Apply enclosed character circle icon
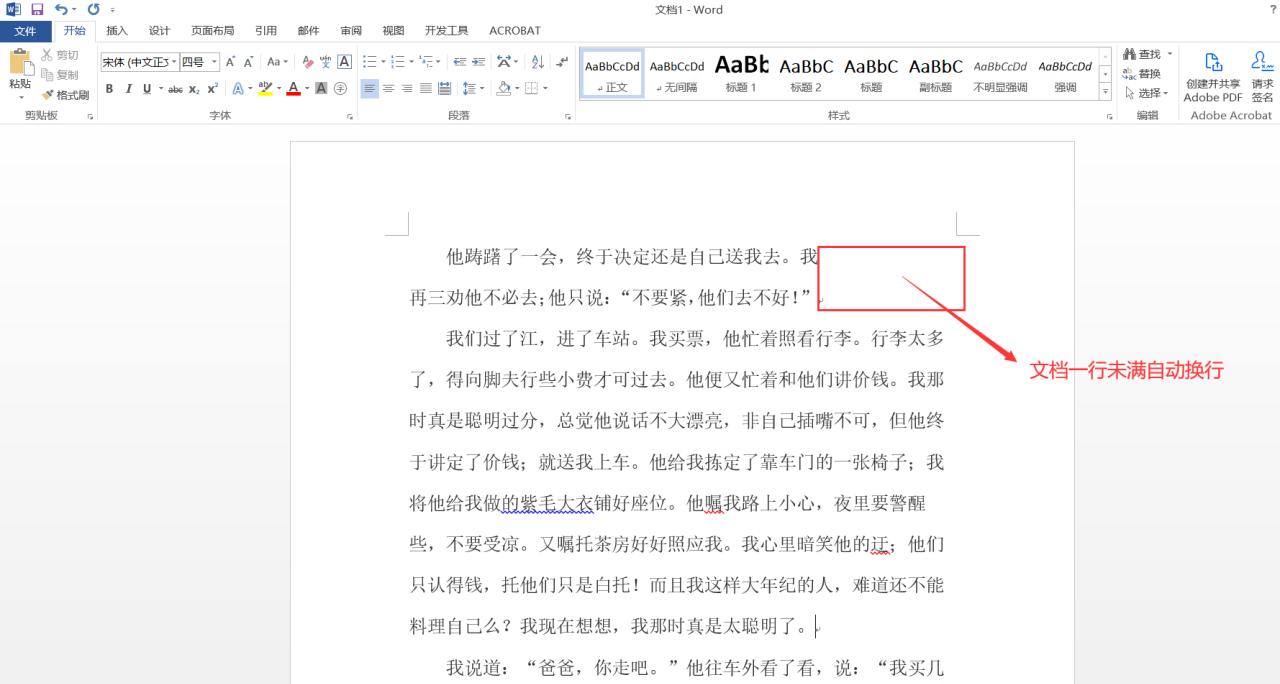Image resolution: width=1280 pixels, height=684 pixels. tap(340, 89)
